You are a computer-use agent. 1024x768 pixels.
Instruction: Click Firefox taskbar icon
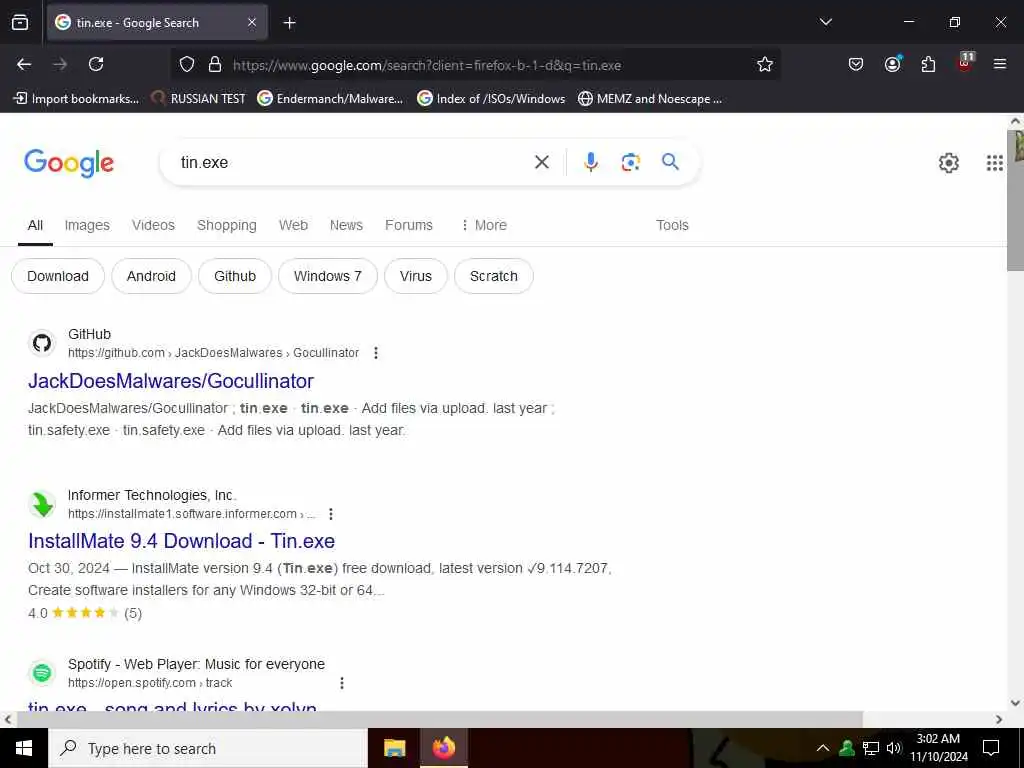pos(443,748)
